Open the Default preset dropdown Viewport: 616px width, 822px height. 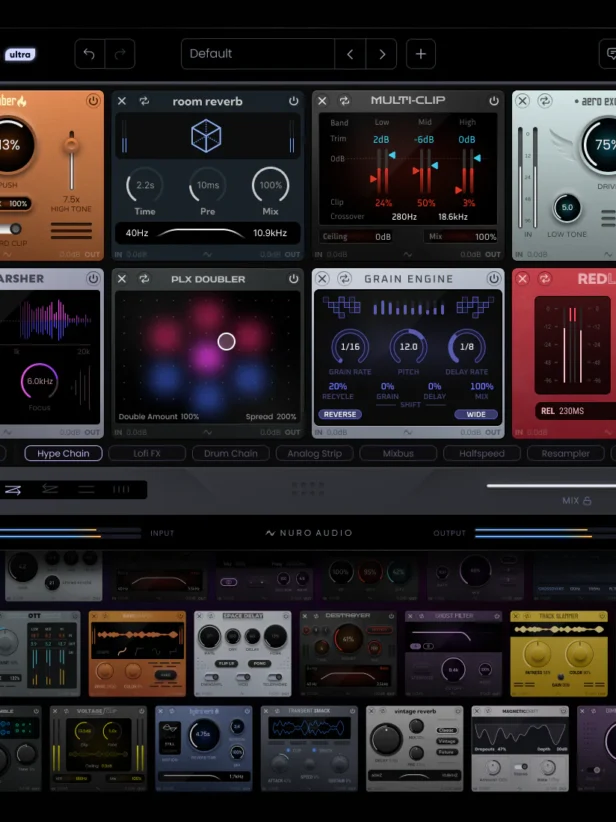pyautogui.click(x=257, y=54)
